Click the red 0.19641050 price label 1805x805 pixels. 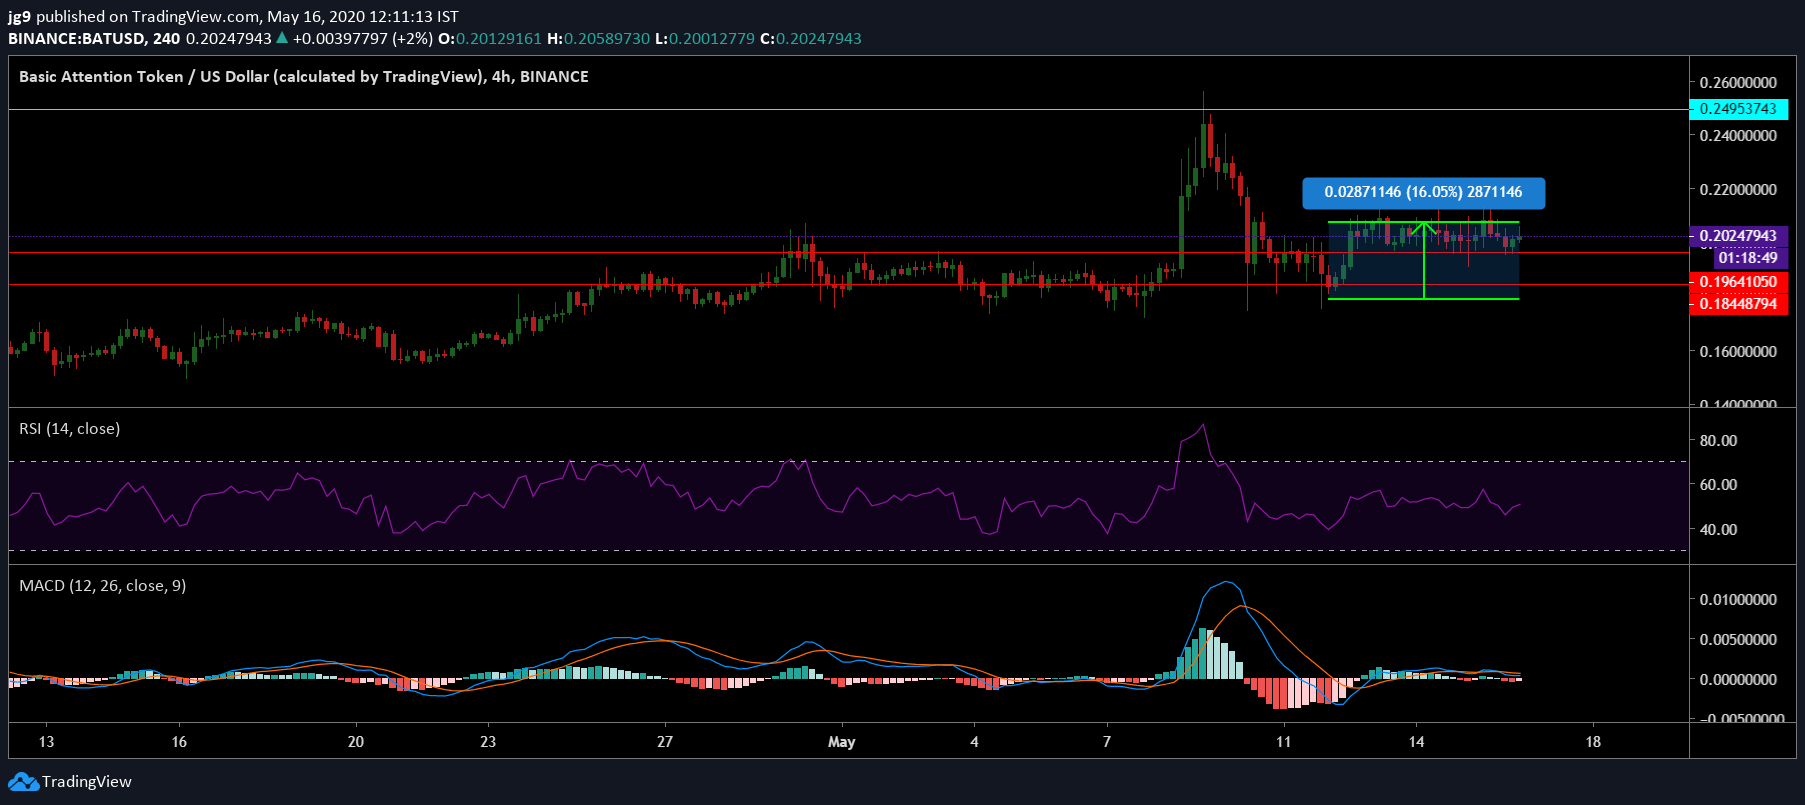1738,282
